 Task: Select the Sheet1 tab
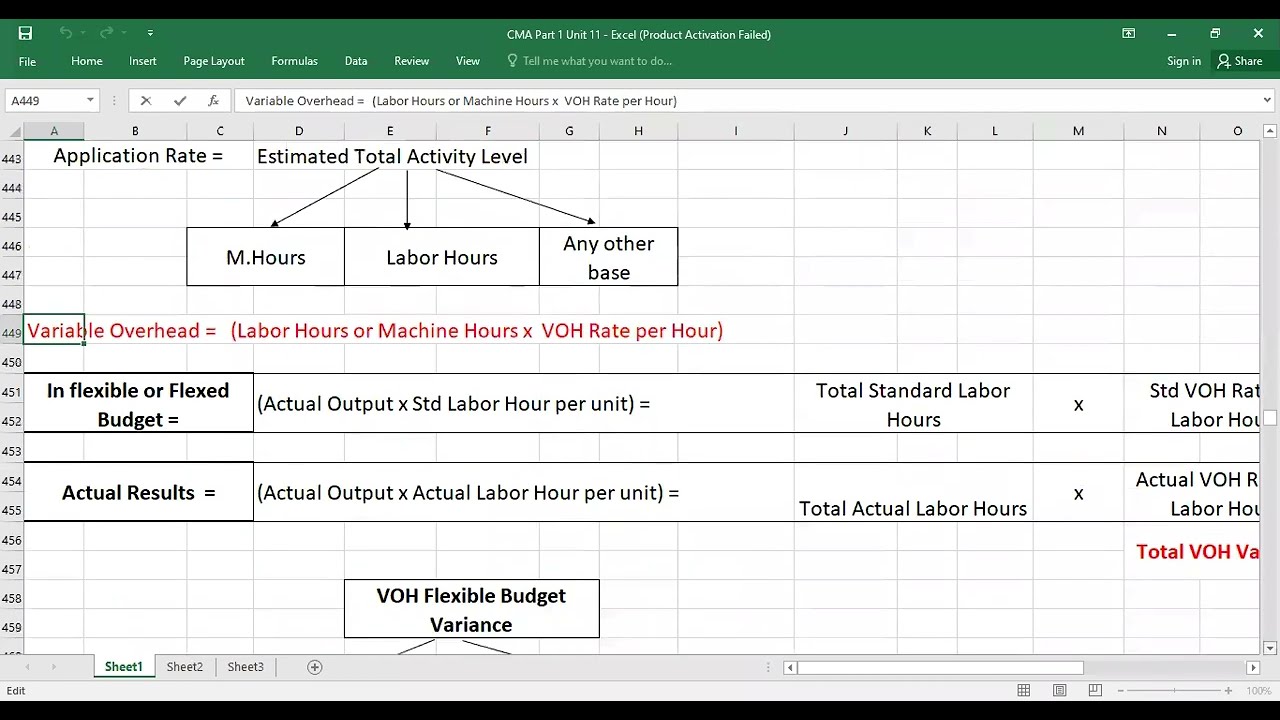(124, 667)
